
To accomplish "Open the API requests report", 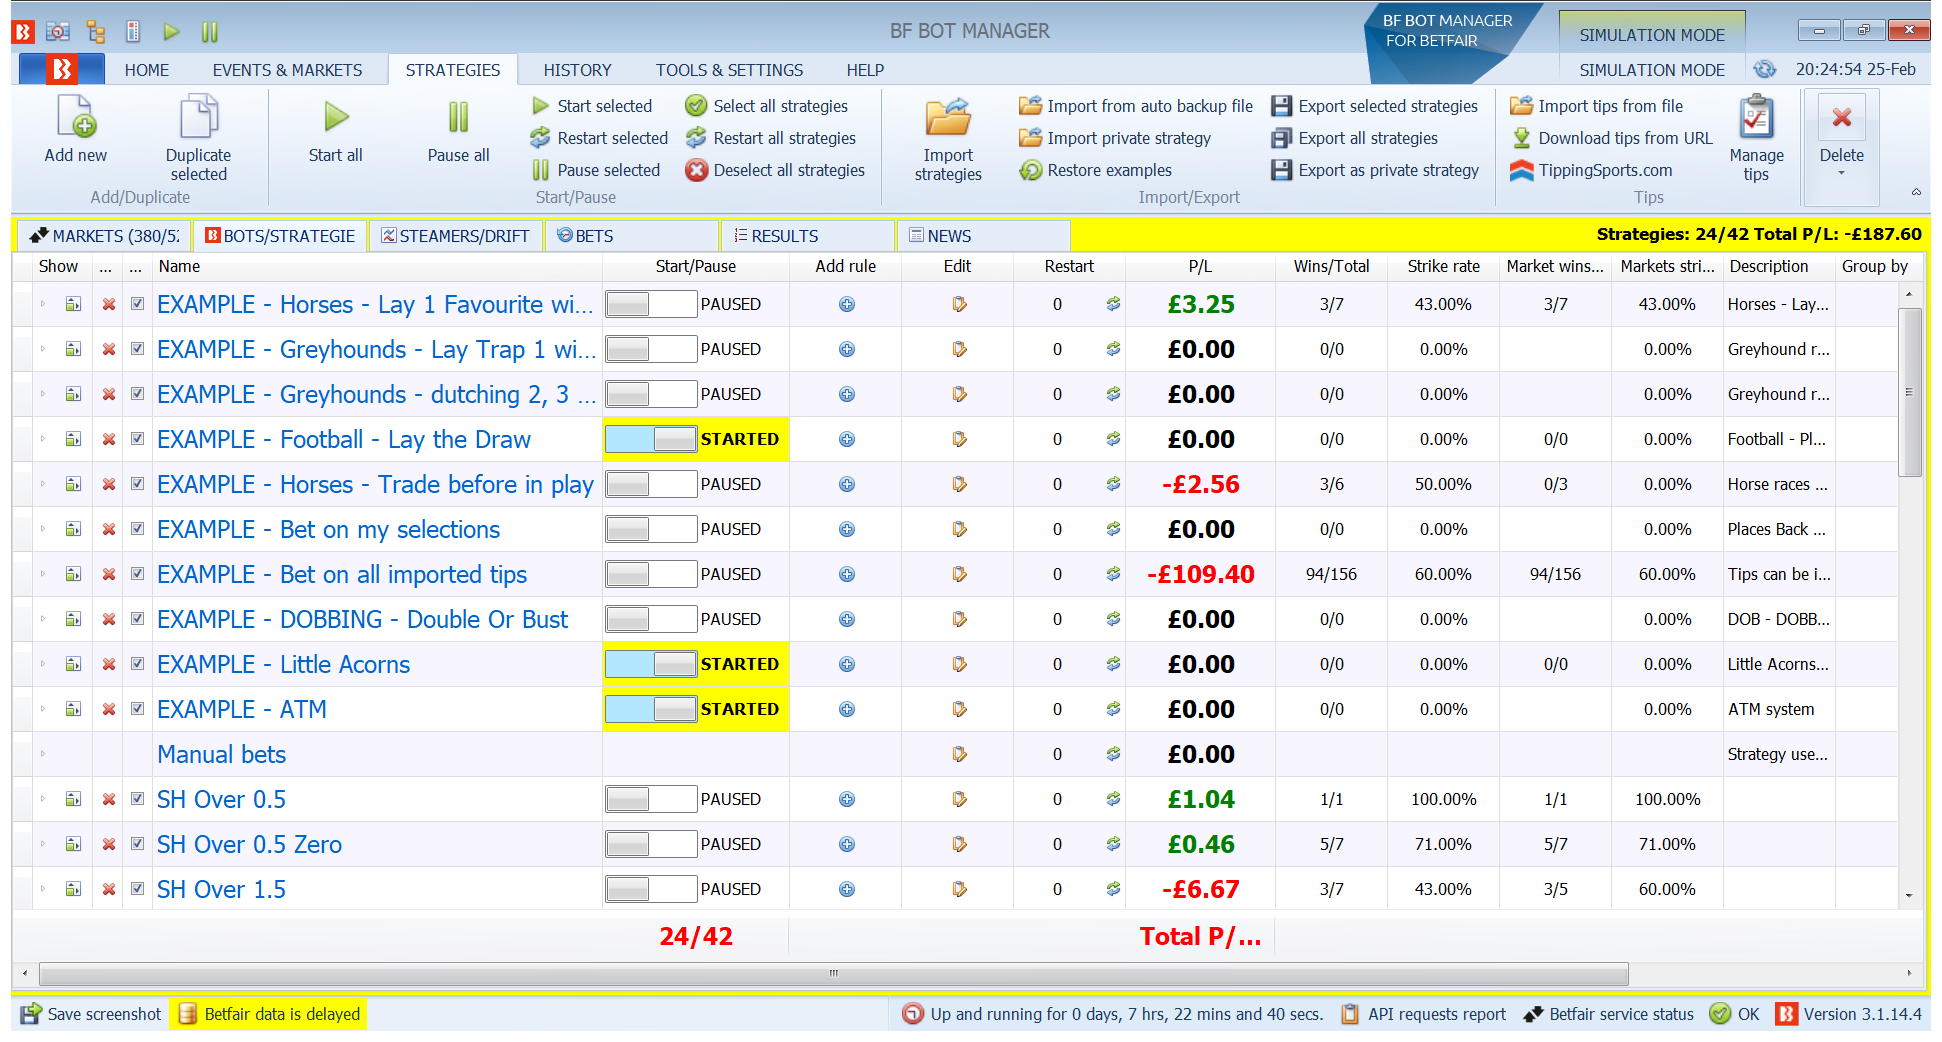I will (1424, 1014).
